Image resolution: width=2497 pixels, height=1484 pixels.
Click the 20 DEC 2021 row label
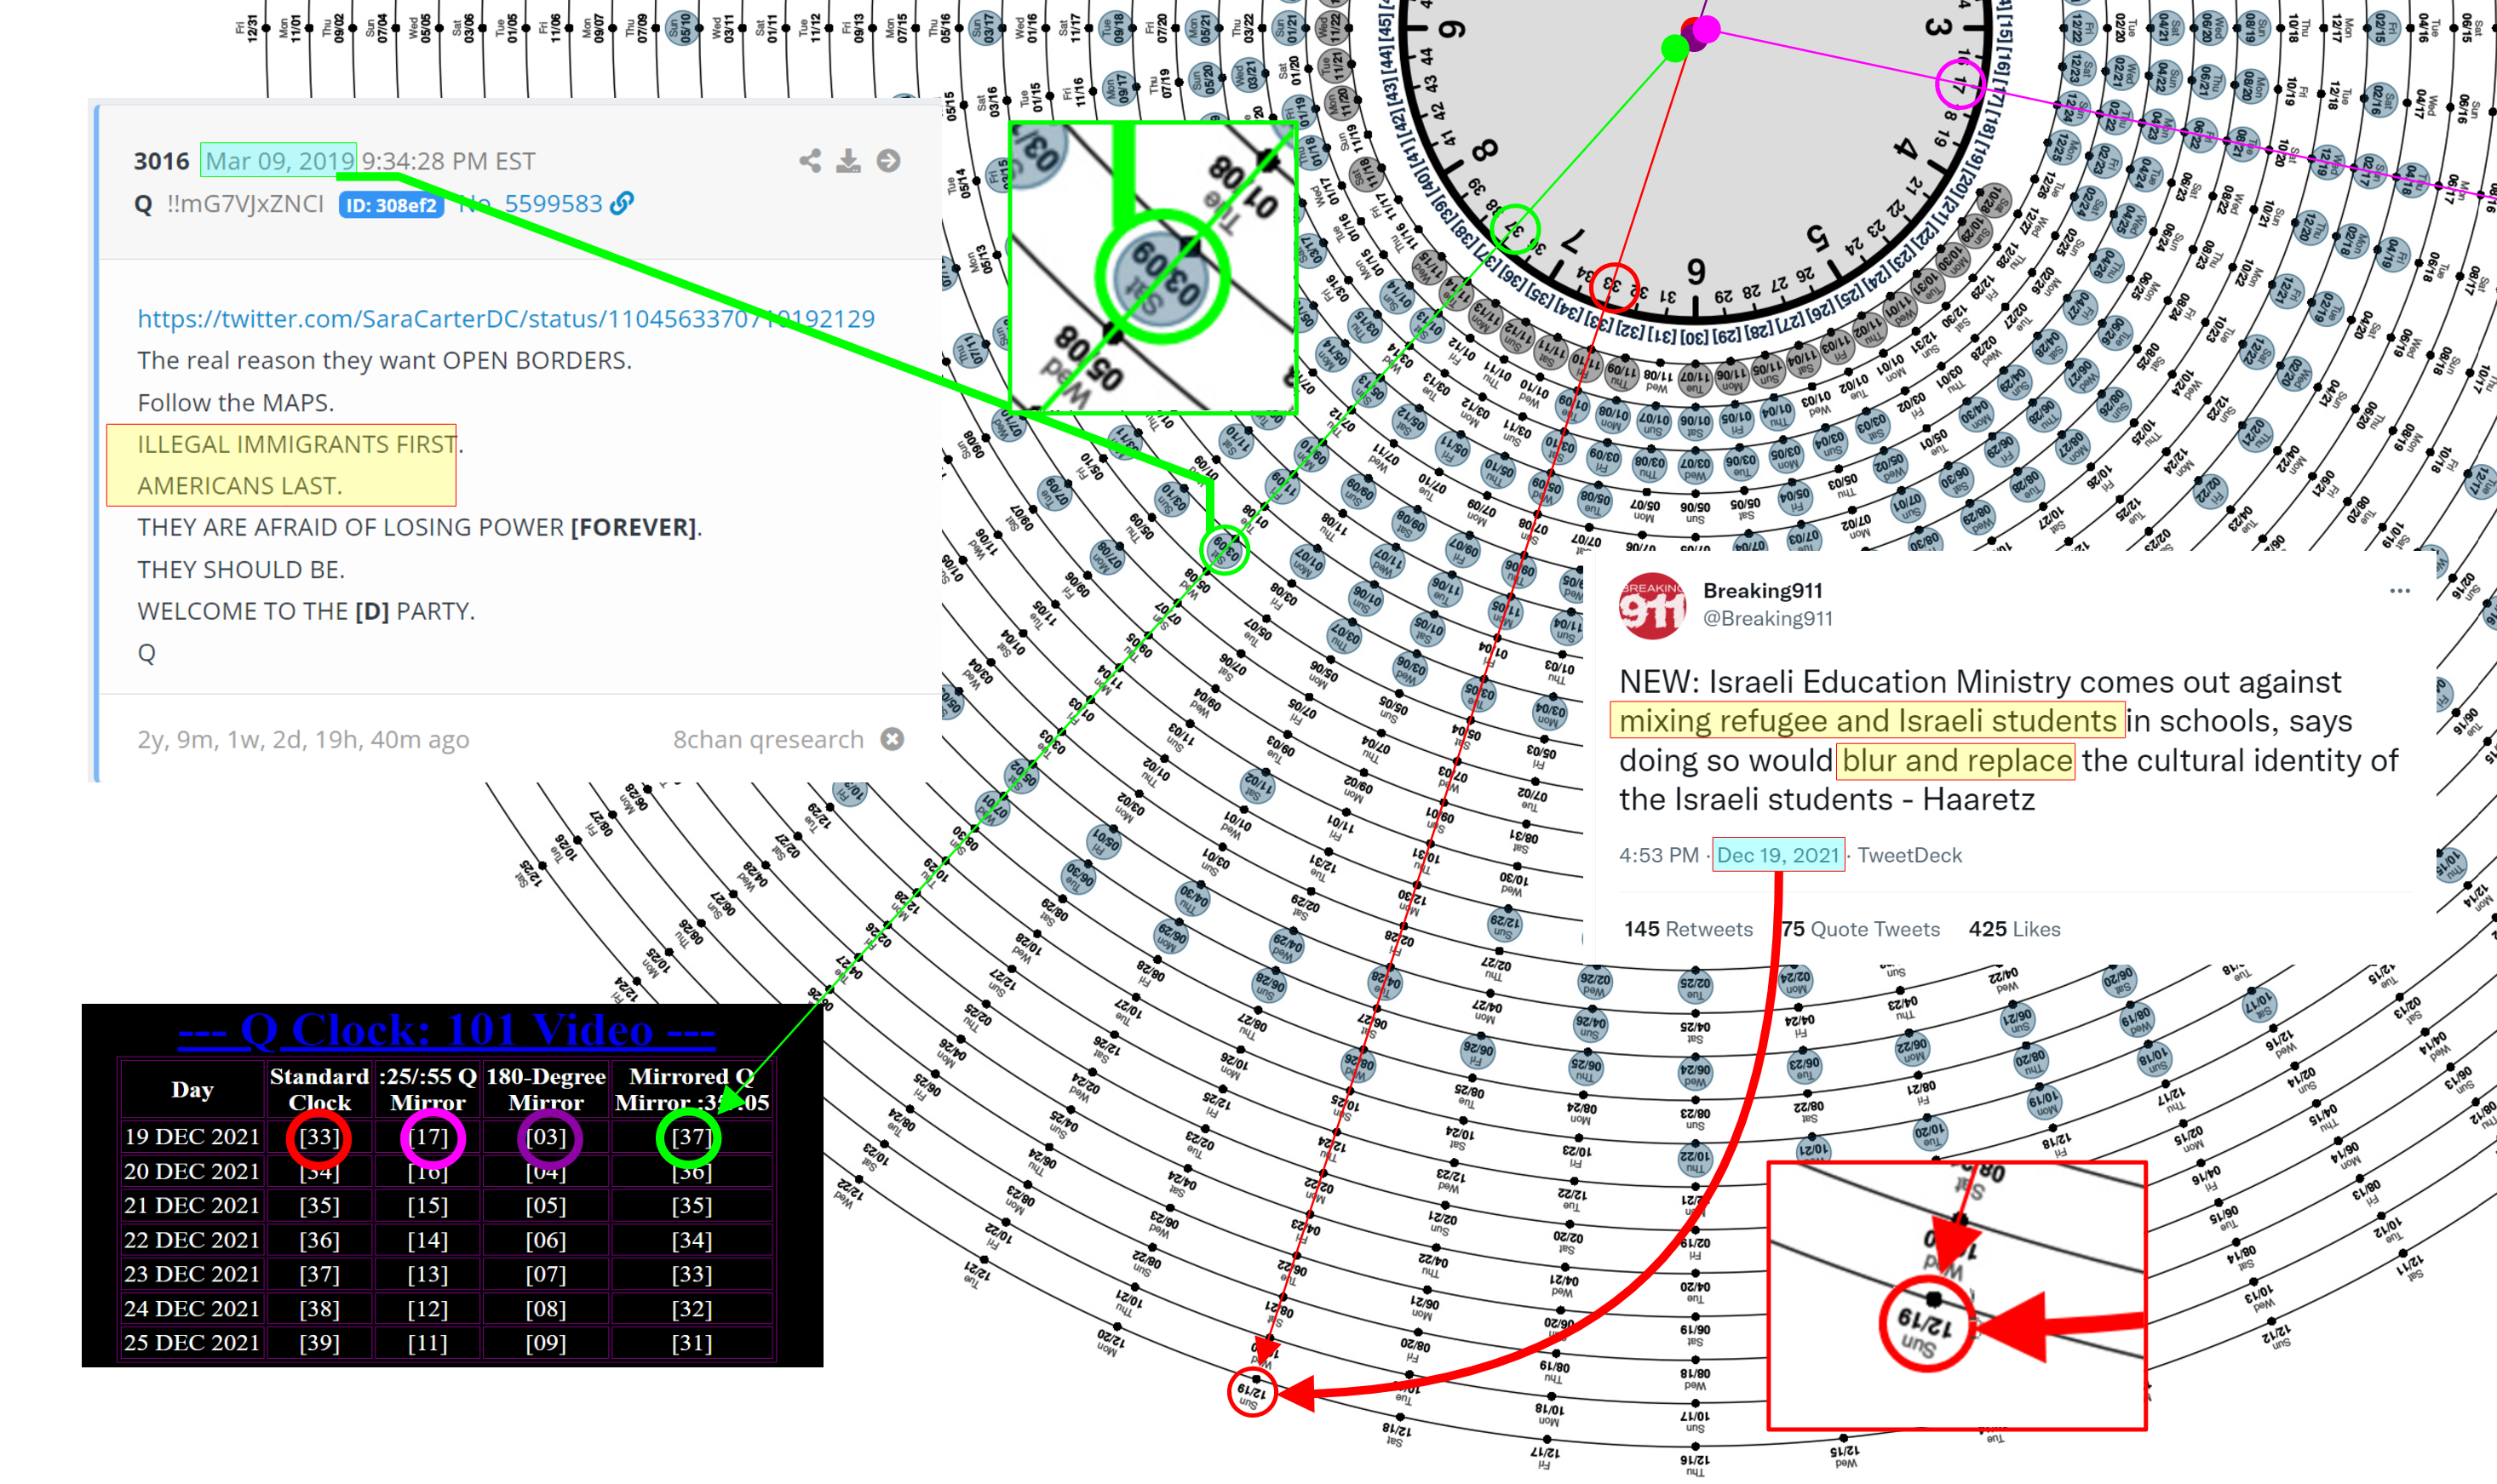click(x=192, y=1171)
